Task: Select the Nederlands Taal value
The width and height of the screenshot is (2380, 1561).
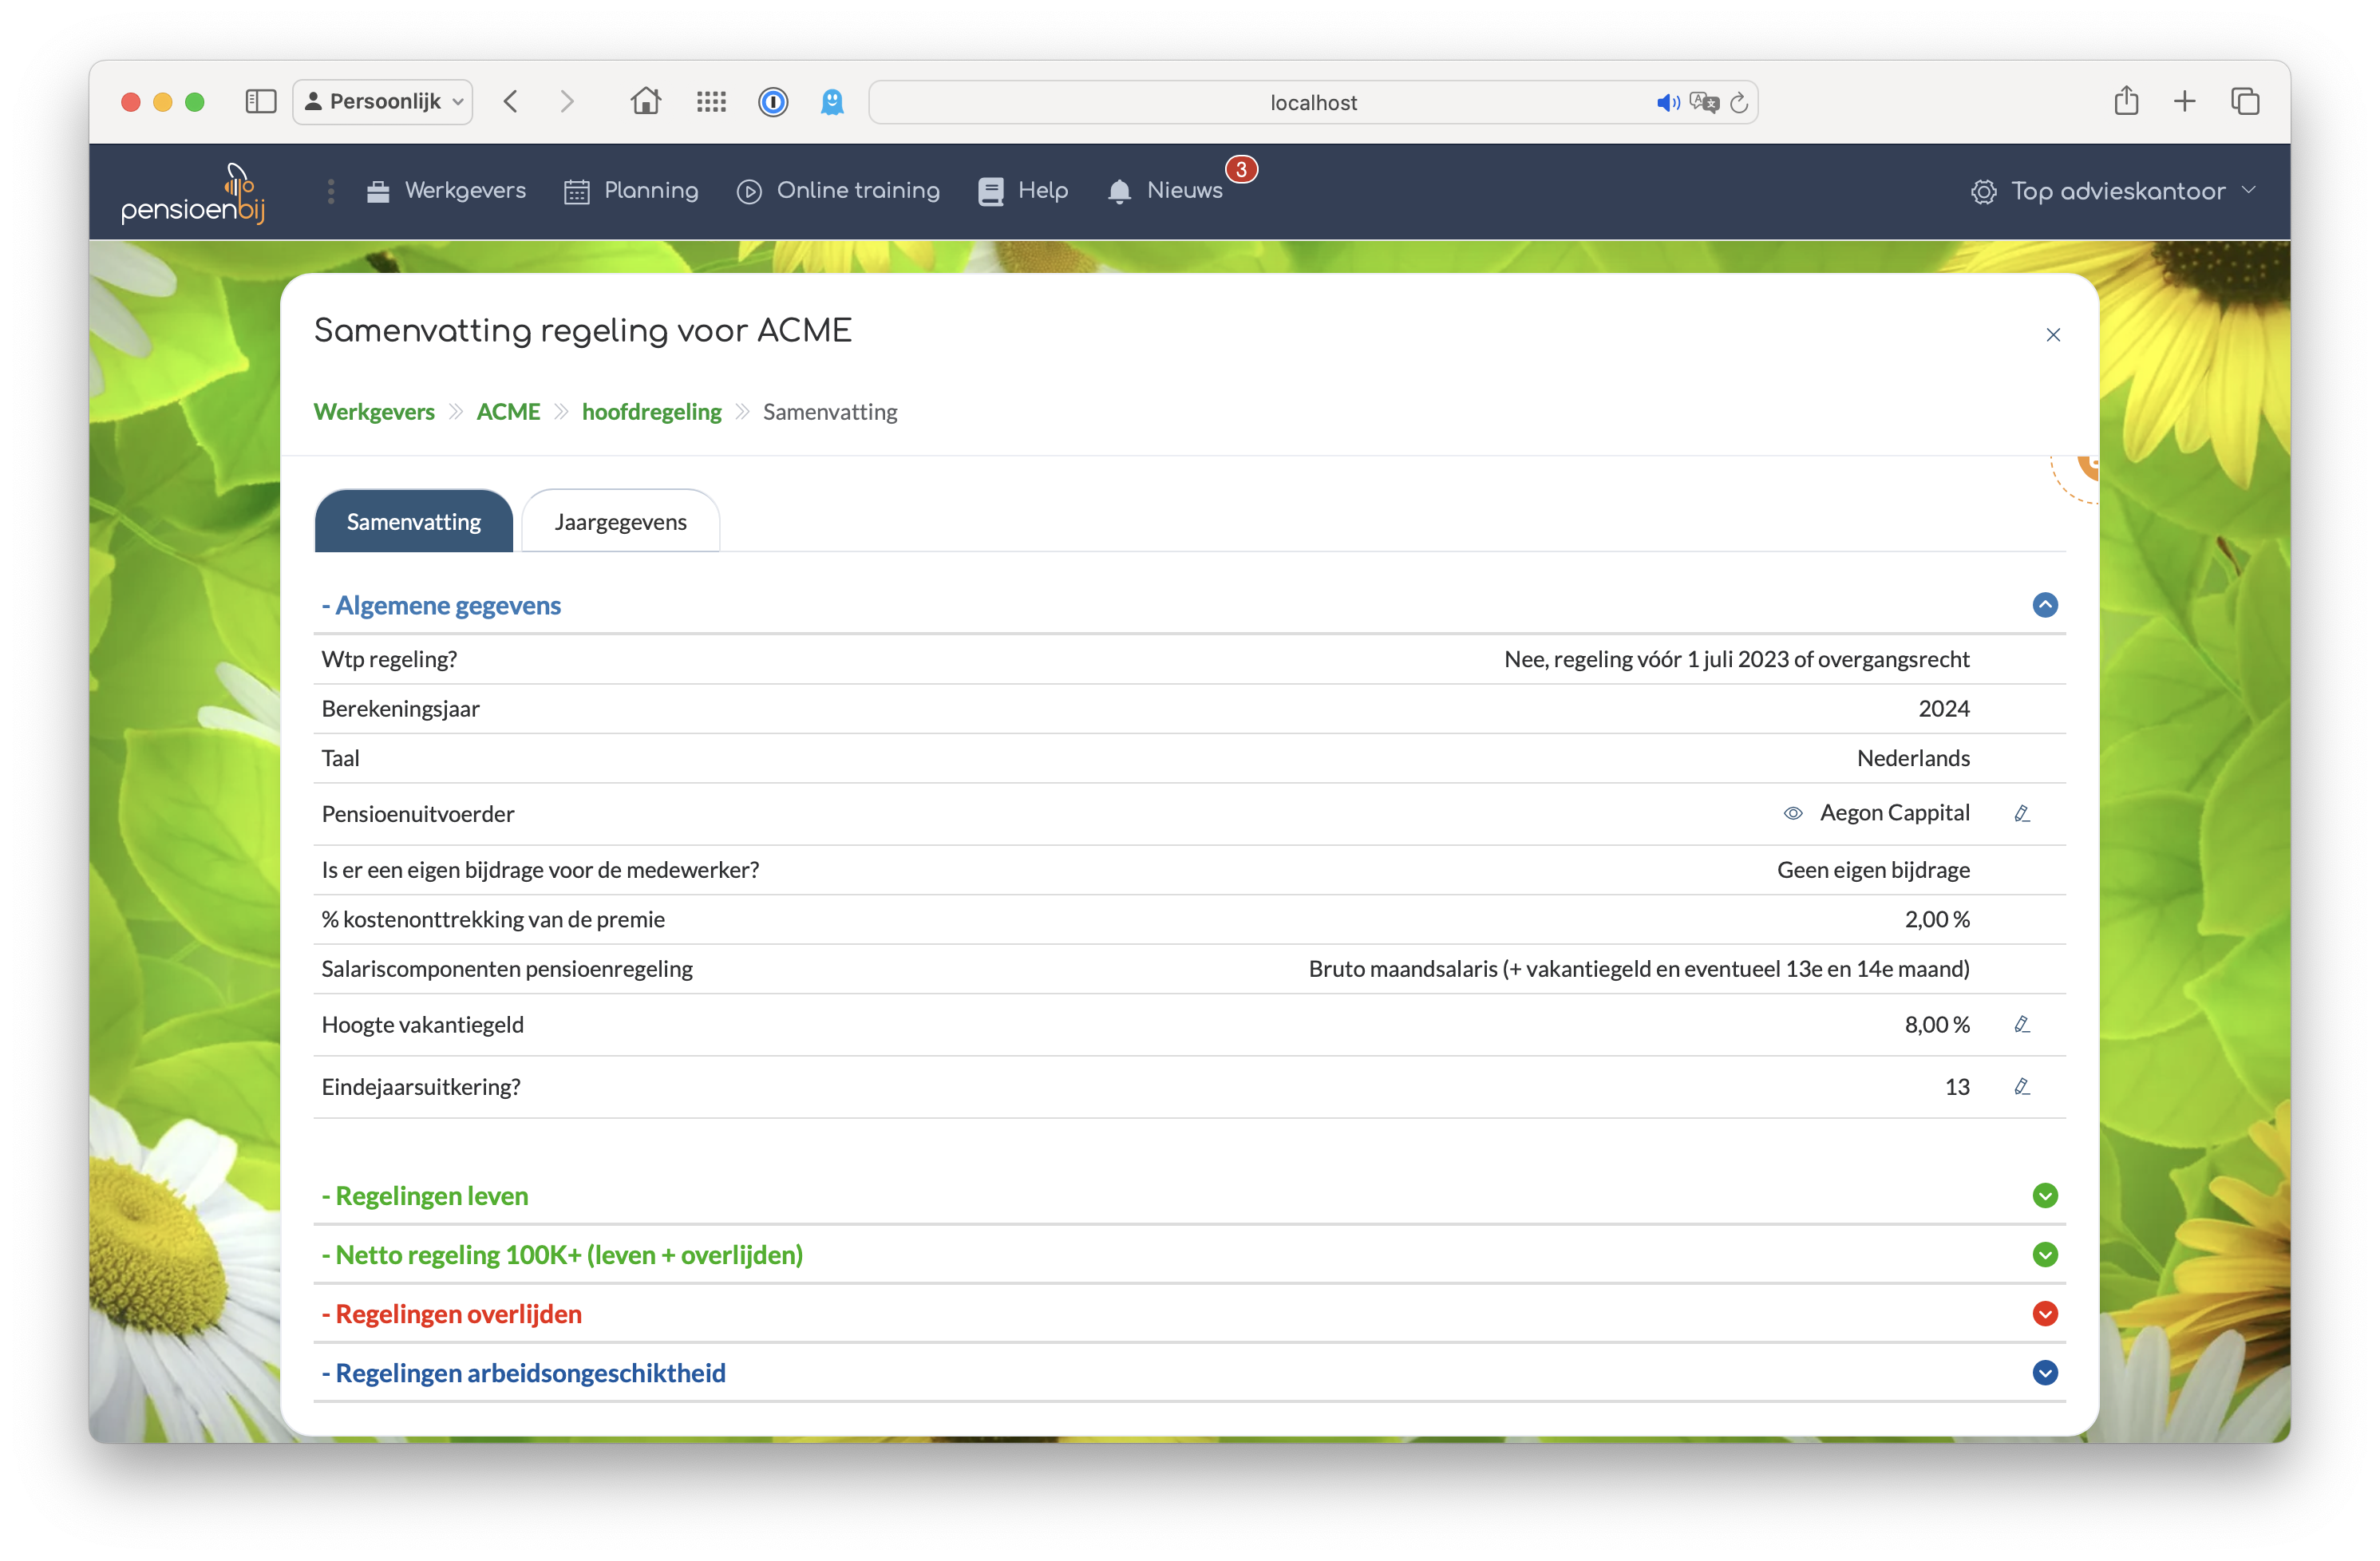Action: click(x=1913, y=758)
